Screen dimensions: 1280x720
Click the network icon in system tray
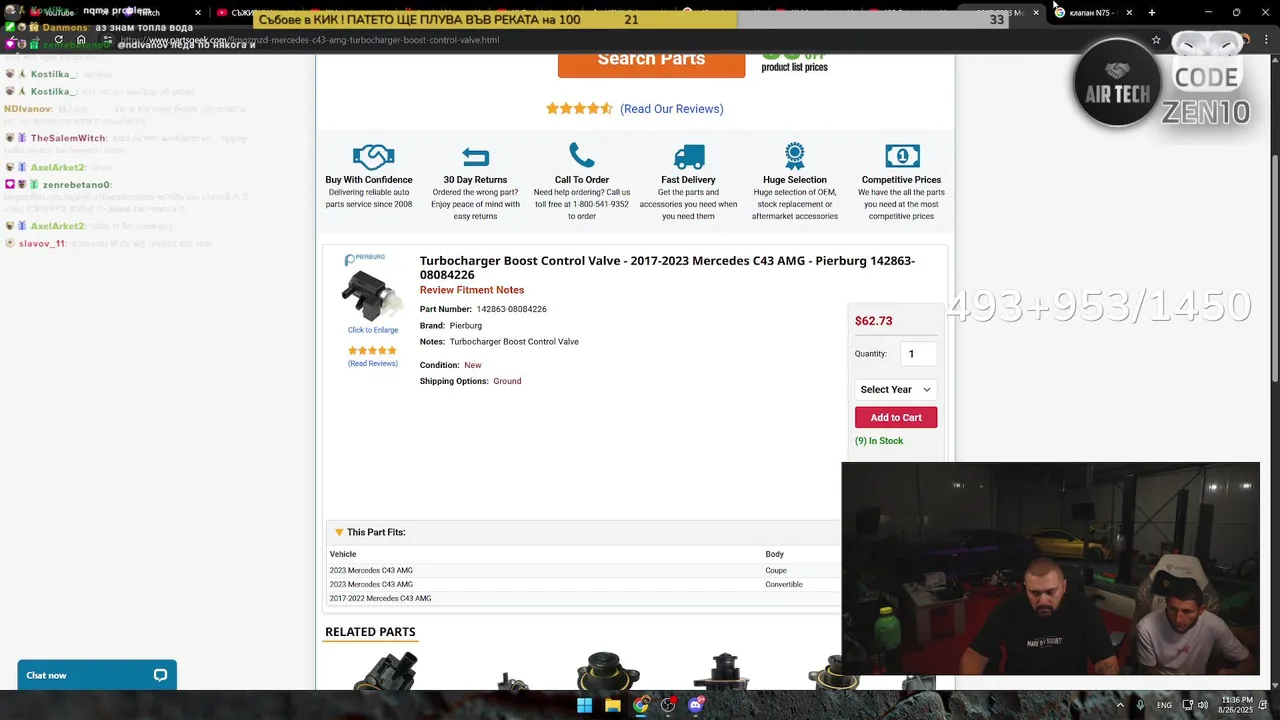[x=1187, y=705]
